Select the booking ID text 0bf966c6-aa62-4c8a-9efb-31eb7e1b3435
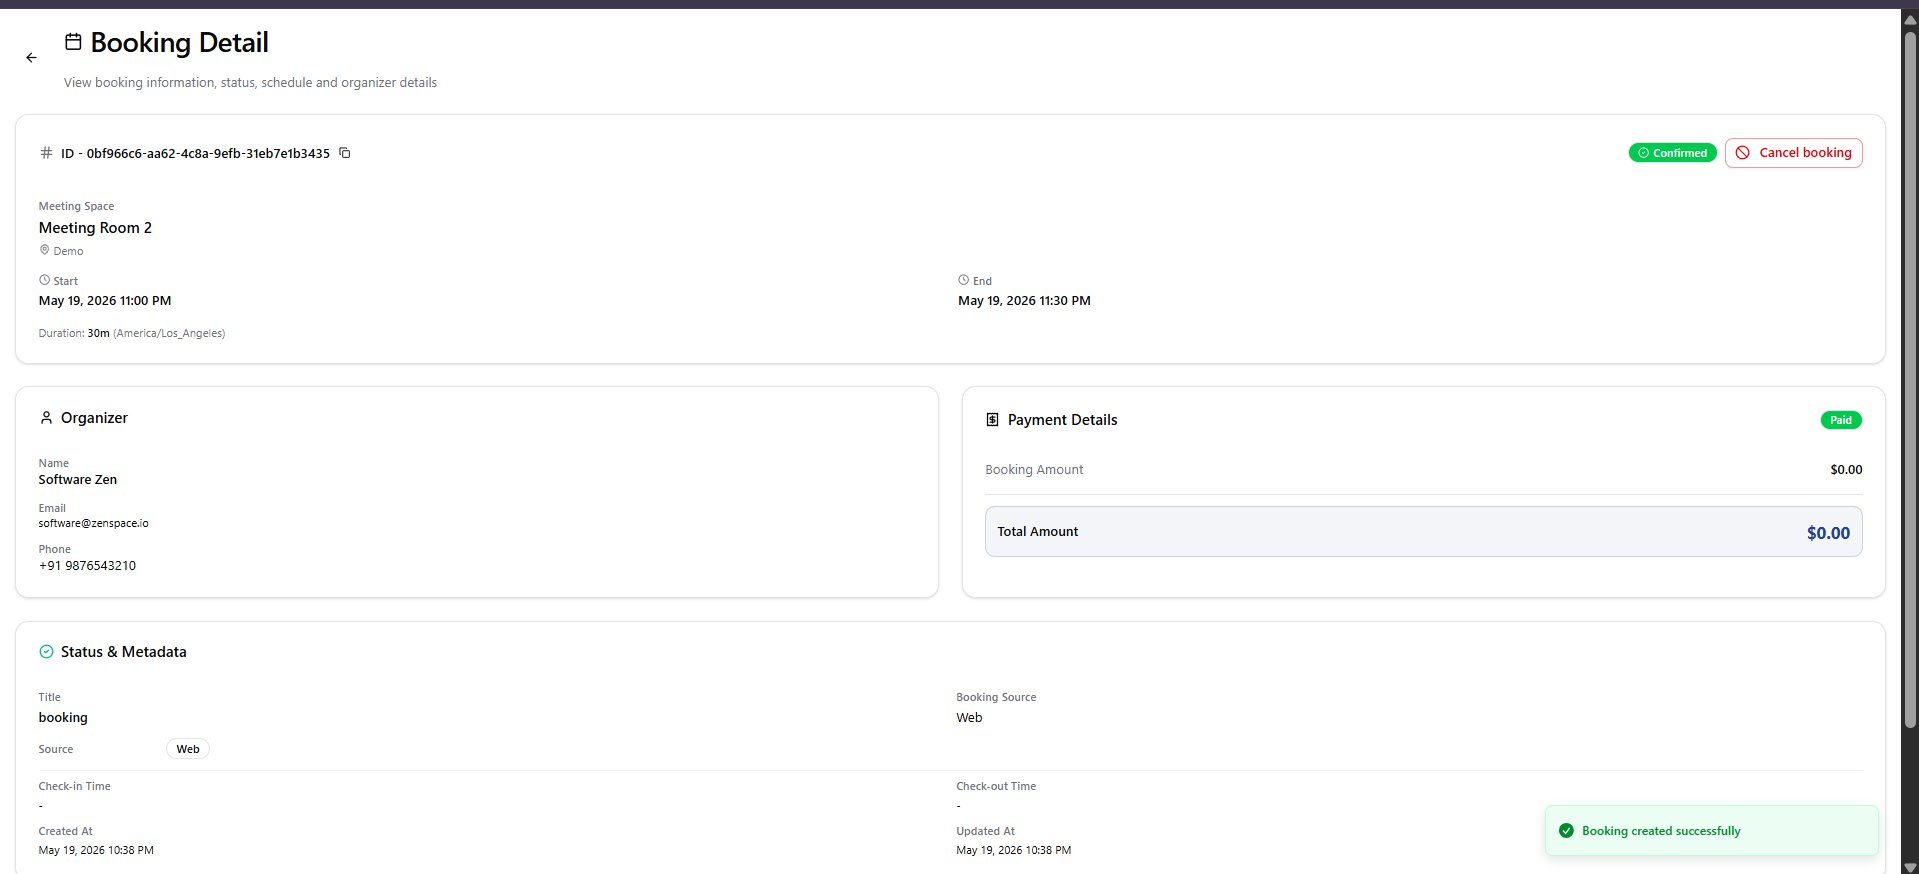This screenshot has width=1919, height=874. pos(208,153)
